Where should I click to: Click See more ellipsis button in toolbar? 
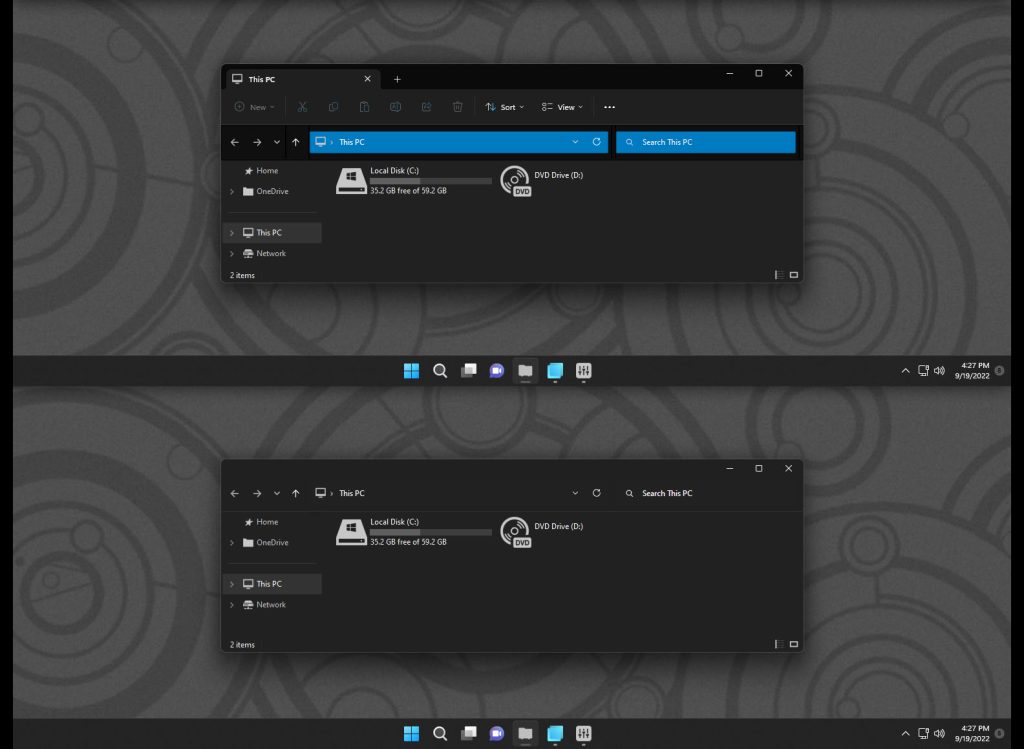(609, 107)
